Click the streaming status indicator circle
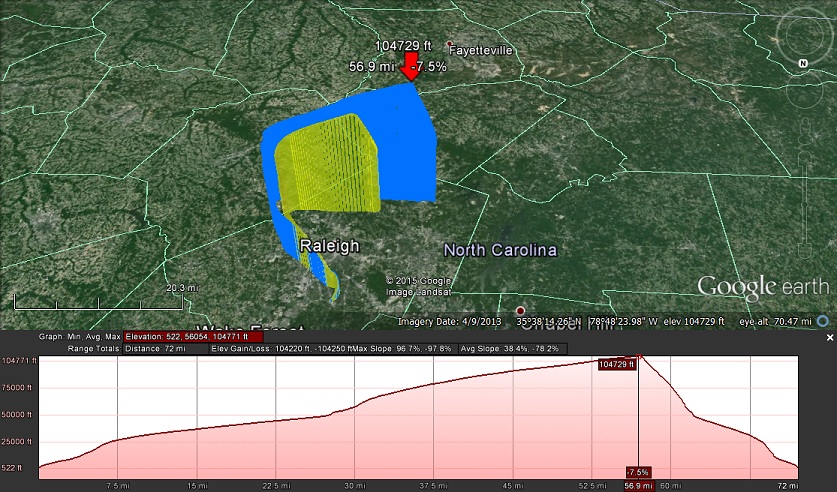Image resolution: width=837 pixels, height=492 pixels. click(822, 322)
